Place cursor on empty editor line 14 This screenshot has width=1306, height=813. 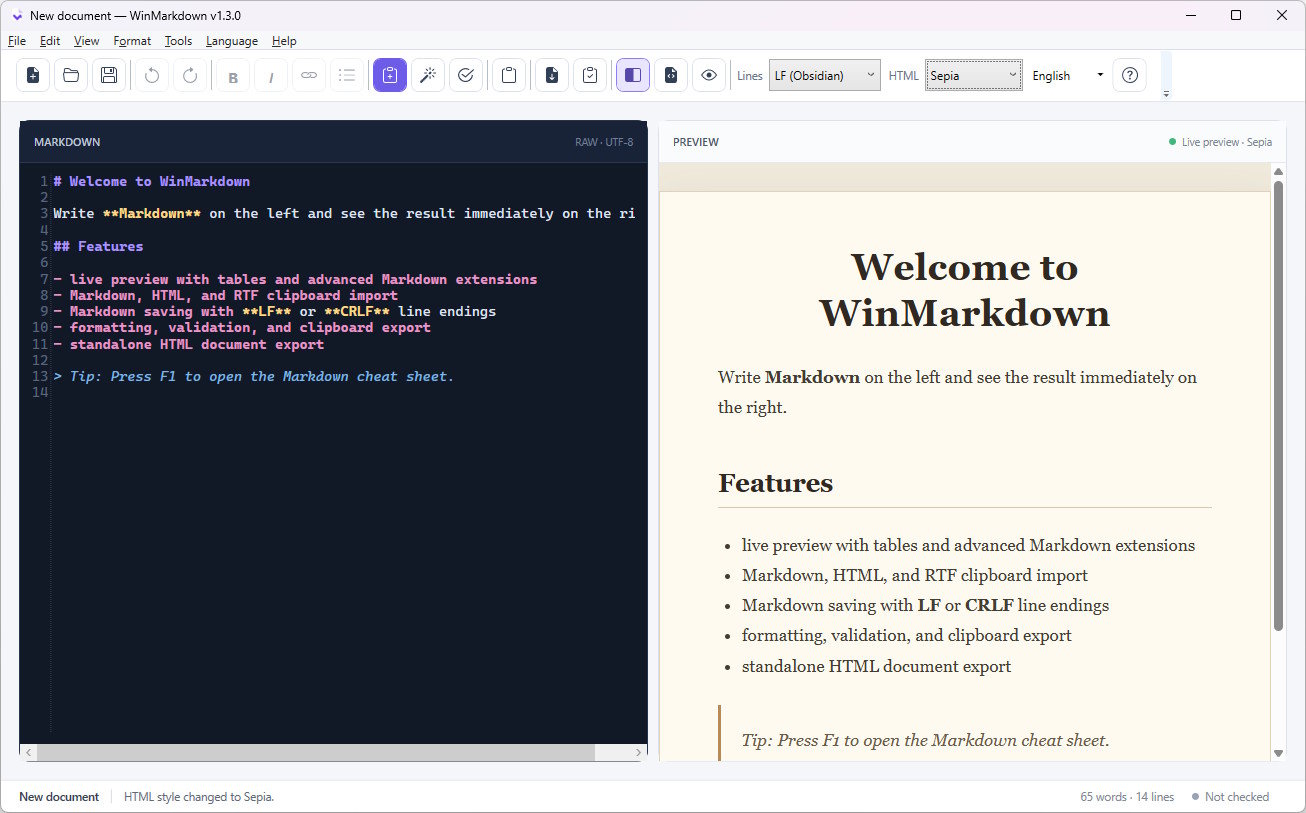[345, 393]
